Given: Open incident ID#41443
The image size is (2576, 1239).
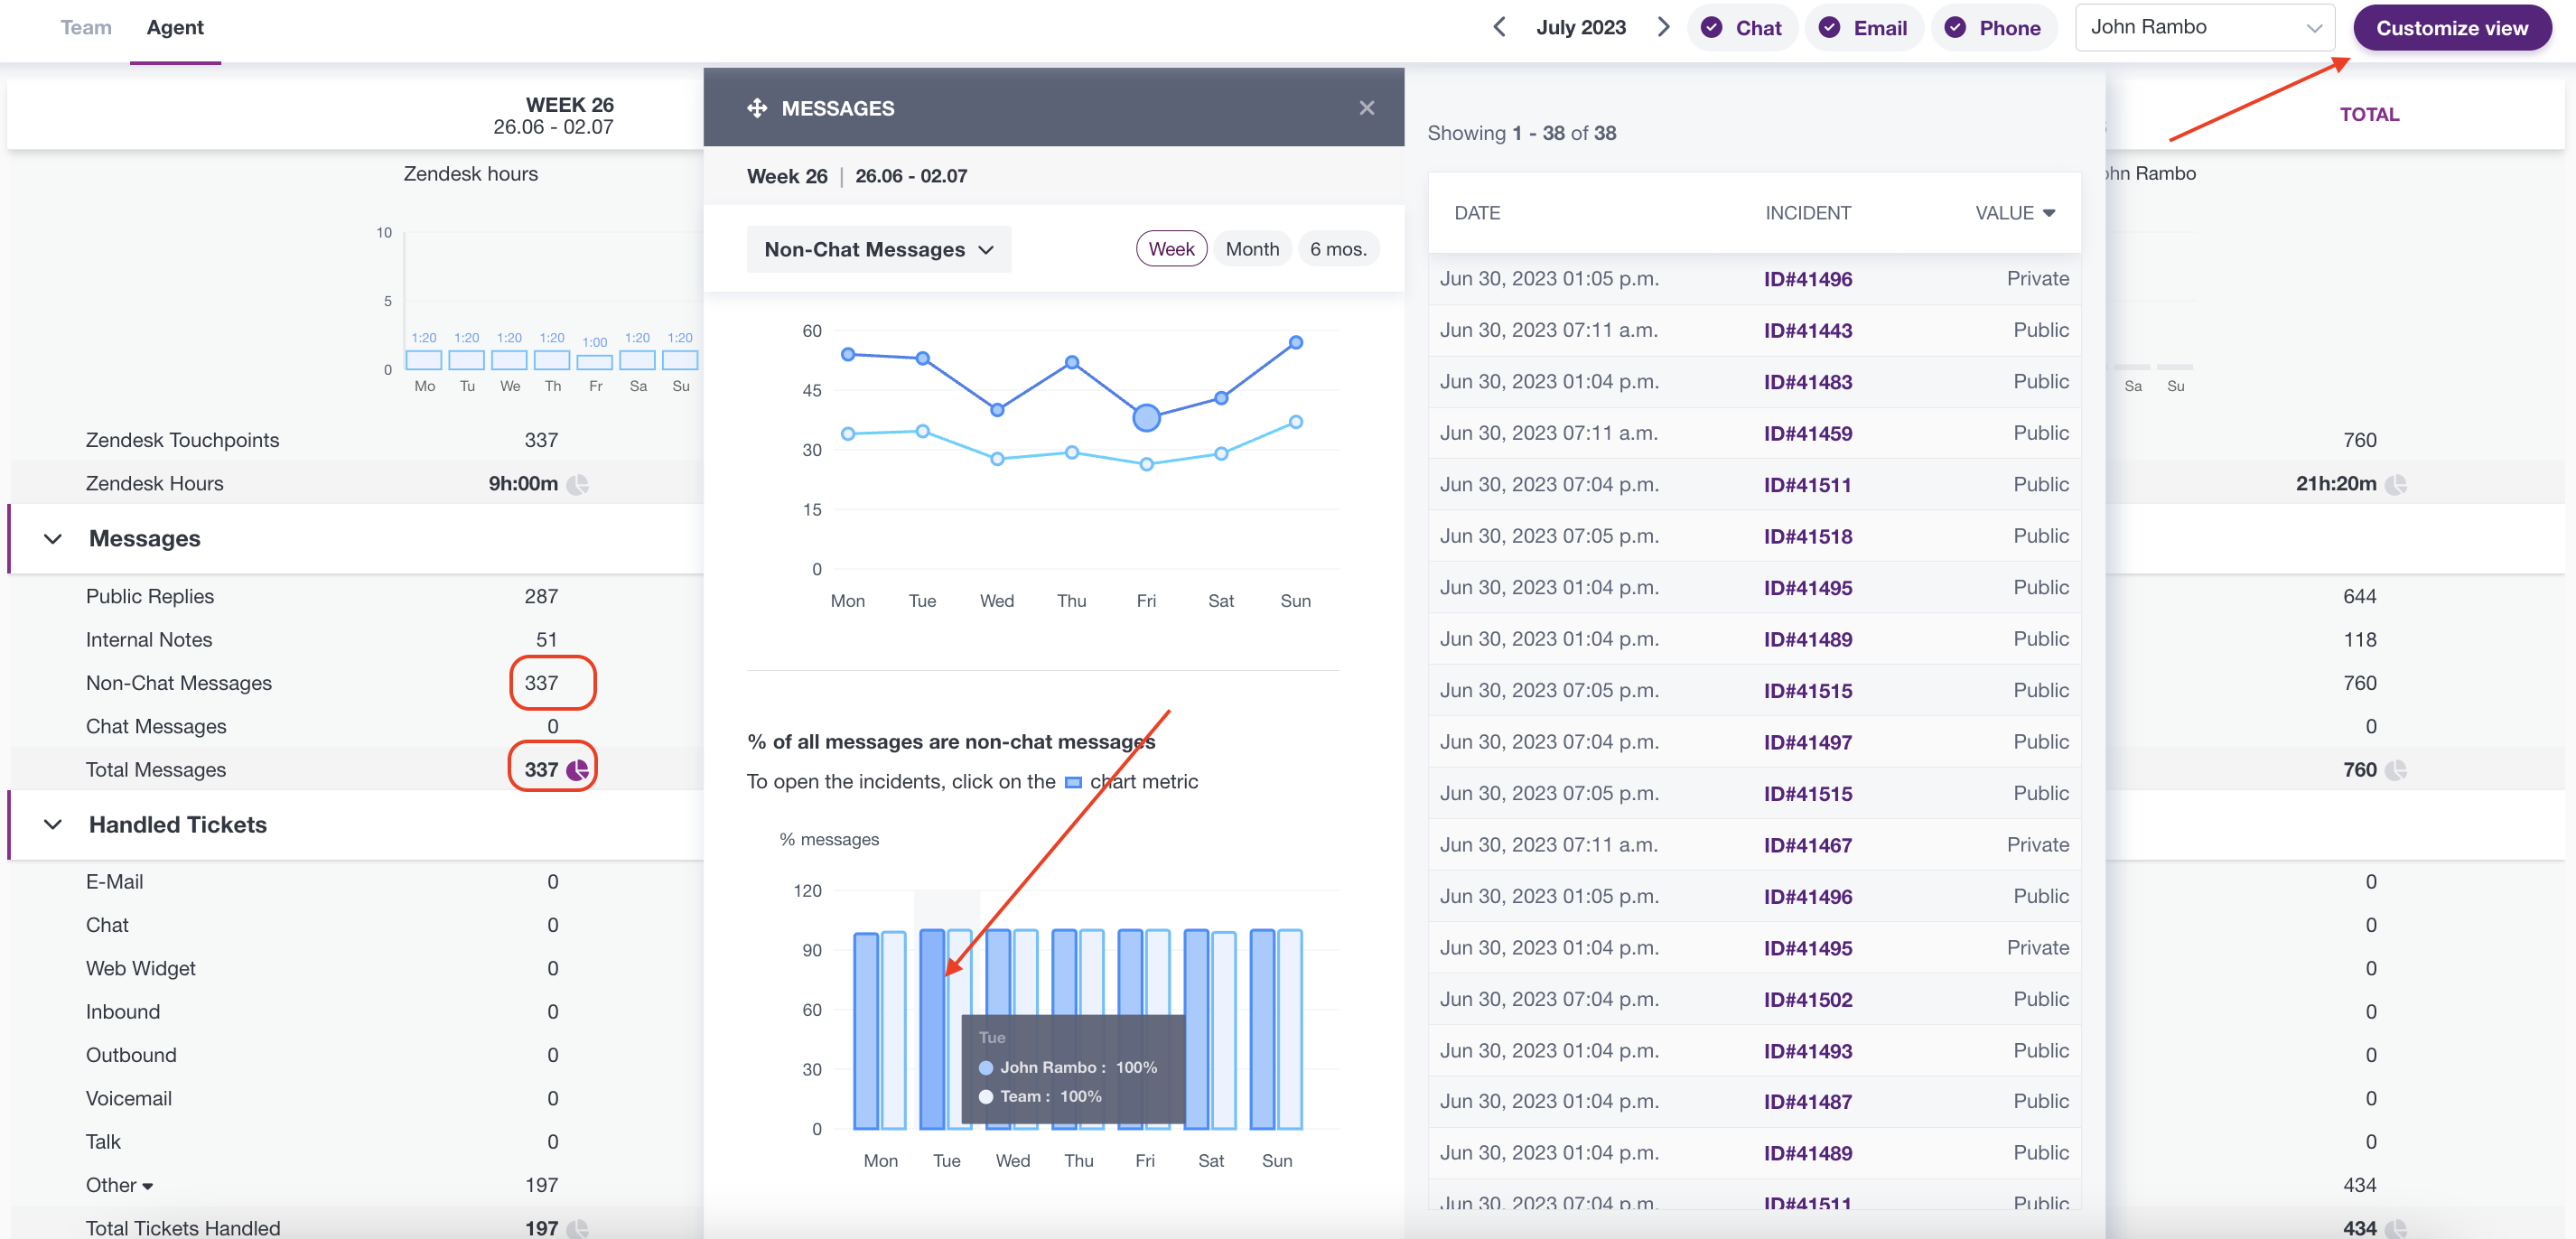Looking at the screenshot, I should pos(1807,330).
